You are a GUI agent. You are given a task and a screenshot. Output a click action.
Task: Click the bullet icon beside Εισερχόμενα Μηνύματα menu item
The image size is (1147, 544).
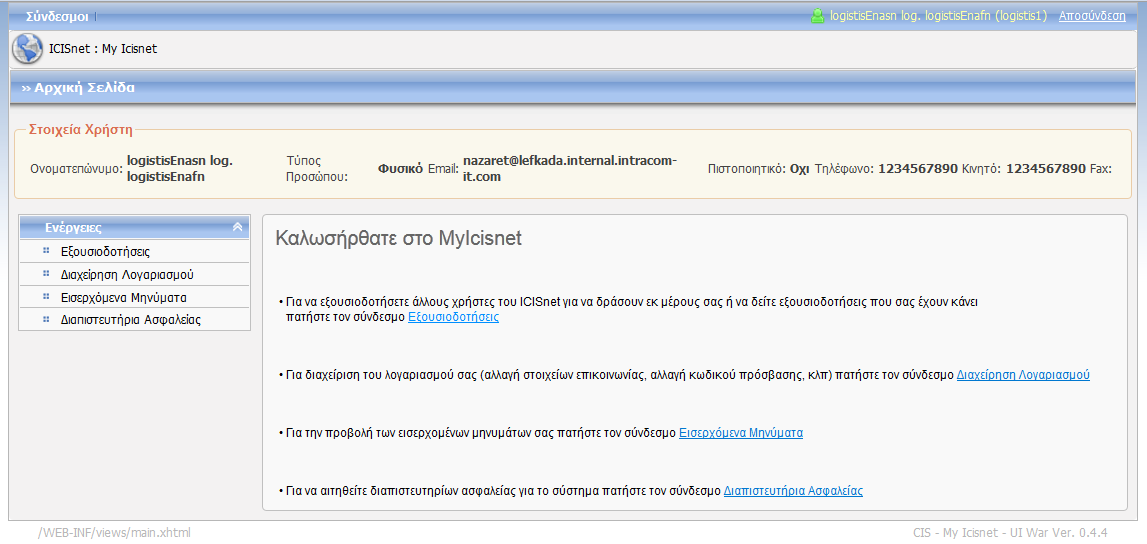click(46, 296)
